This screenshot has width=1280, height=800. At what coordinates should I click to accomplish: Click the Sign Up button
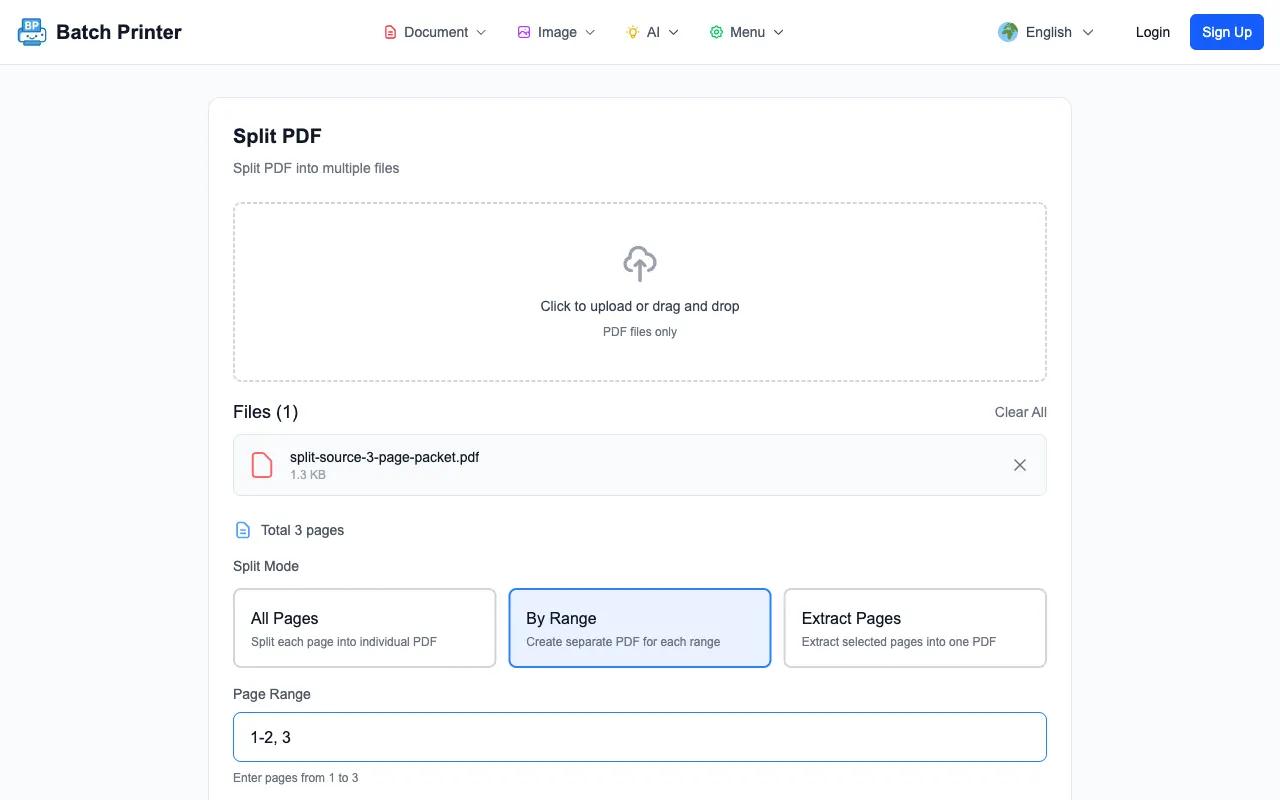point(1227,32)
